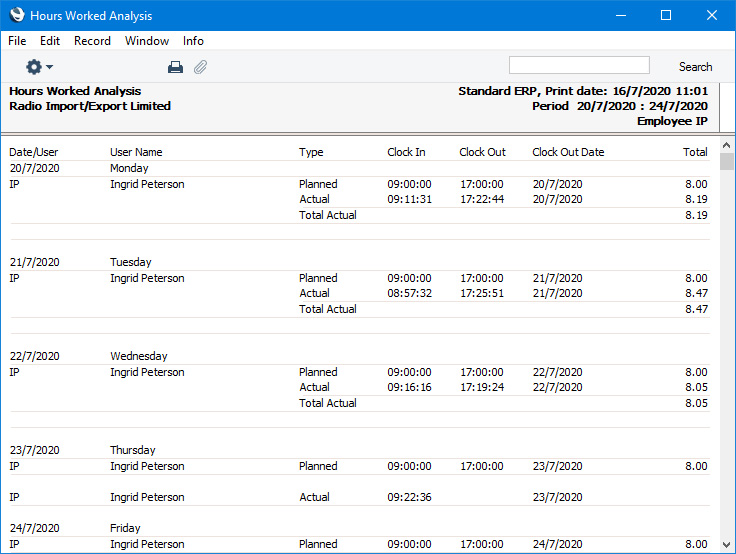Close the Hours Worked Analysis window
This screenshot has height=554, width=736.
[712, 15]
